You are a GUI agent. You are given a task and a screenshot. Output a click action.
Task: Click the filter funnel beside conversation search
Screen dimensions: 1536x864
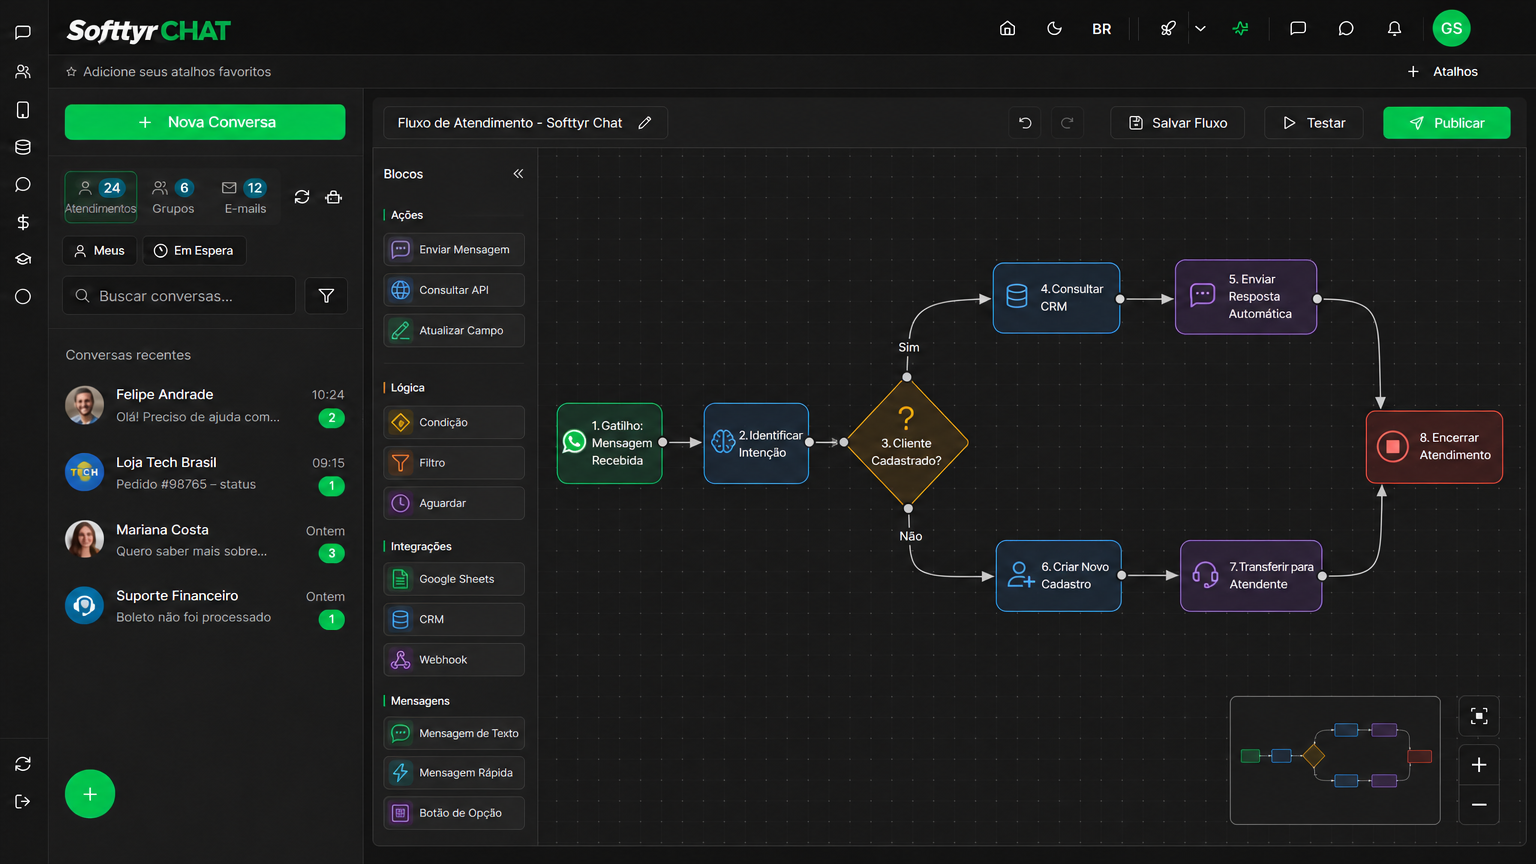click(x=326, y=296)
